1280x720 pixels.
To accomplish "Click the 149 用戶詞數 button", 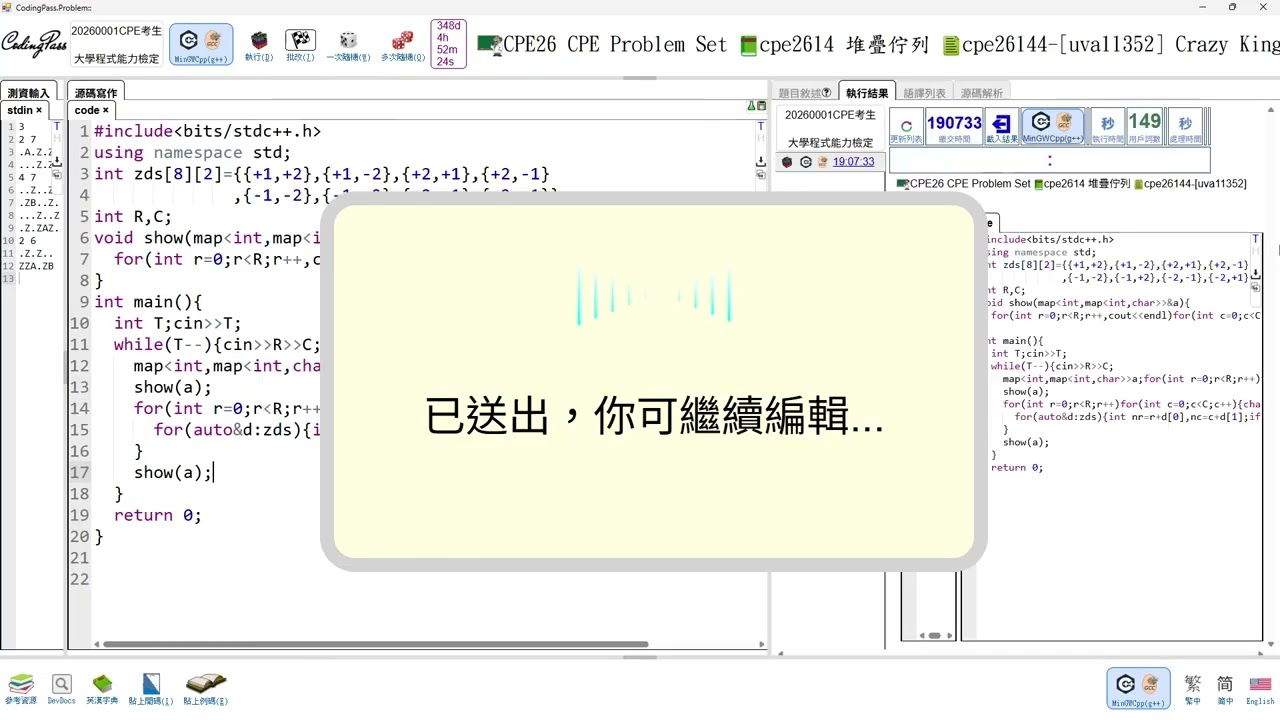I will tap(1144, 128).
